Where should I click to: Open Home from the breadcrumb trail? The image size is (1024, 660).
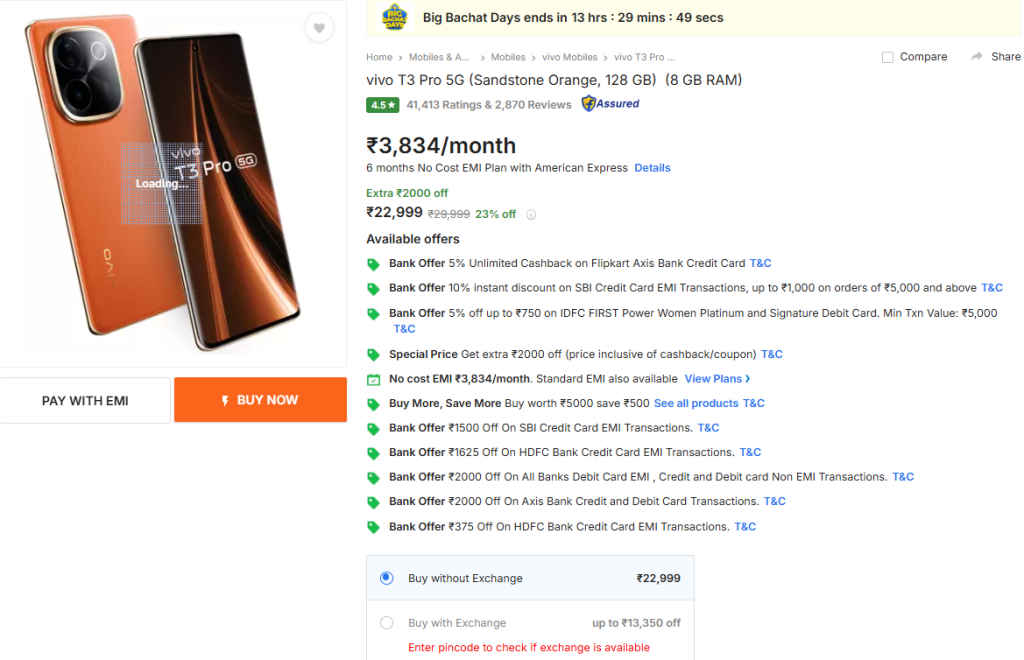point(379,57)
